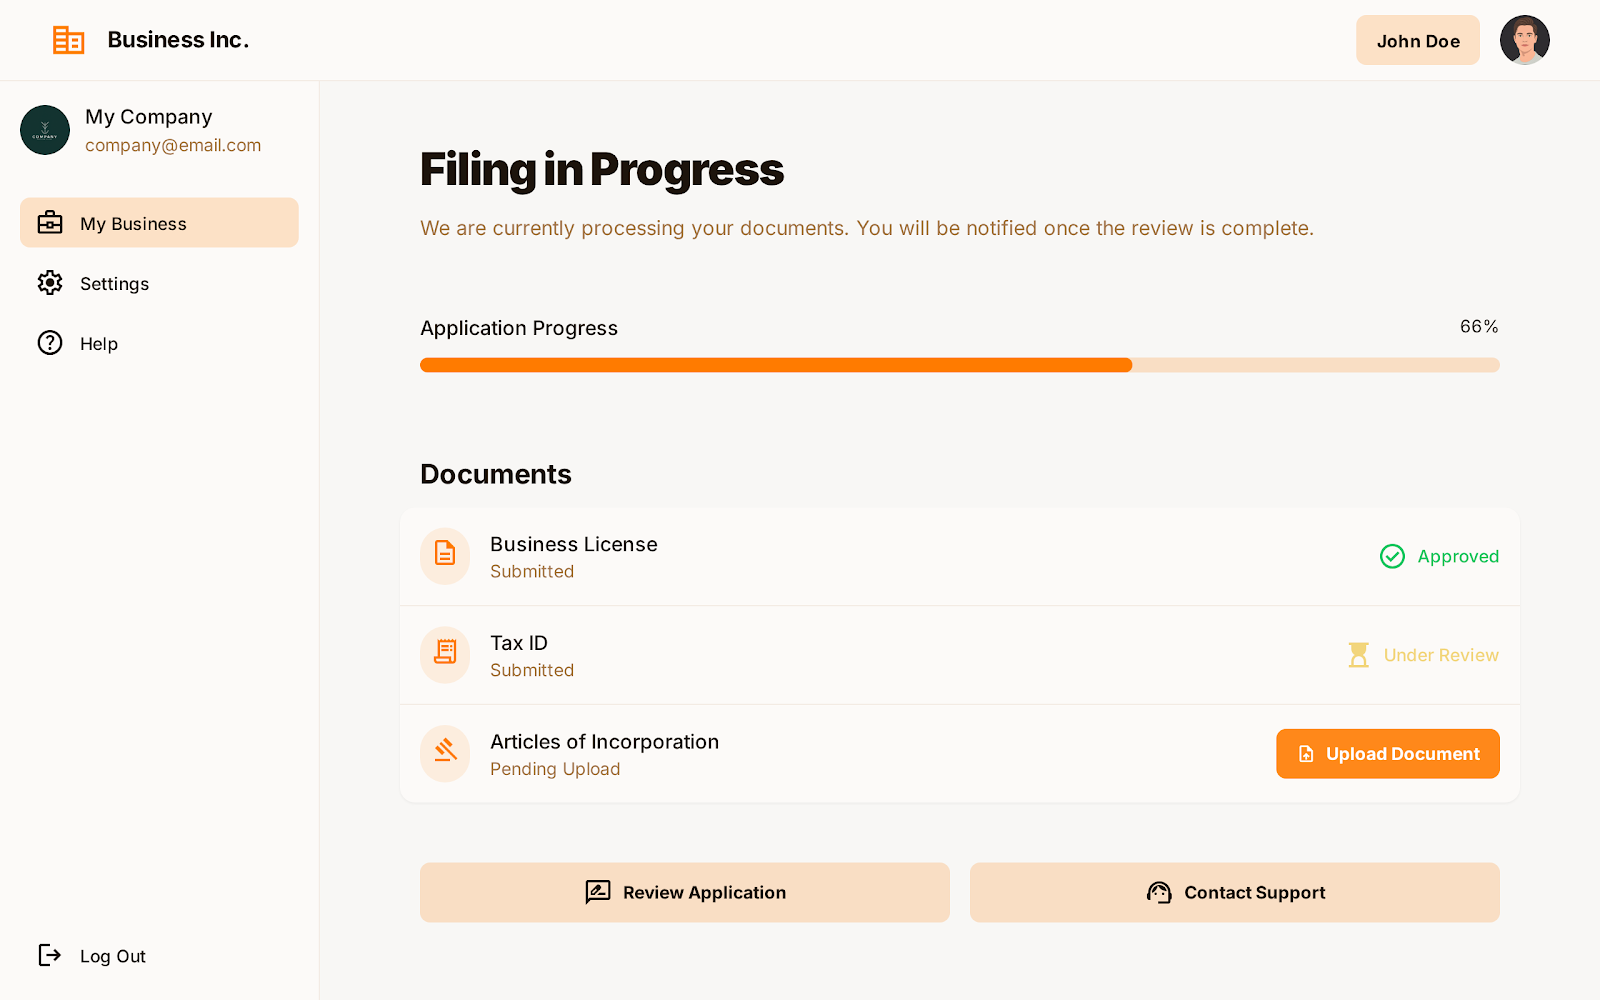This screenshot has width=1600, height=1000.
Task: Click the Log Out arrow icon
Action: click(x=50, y=955)
